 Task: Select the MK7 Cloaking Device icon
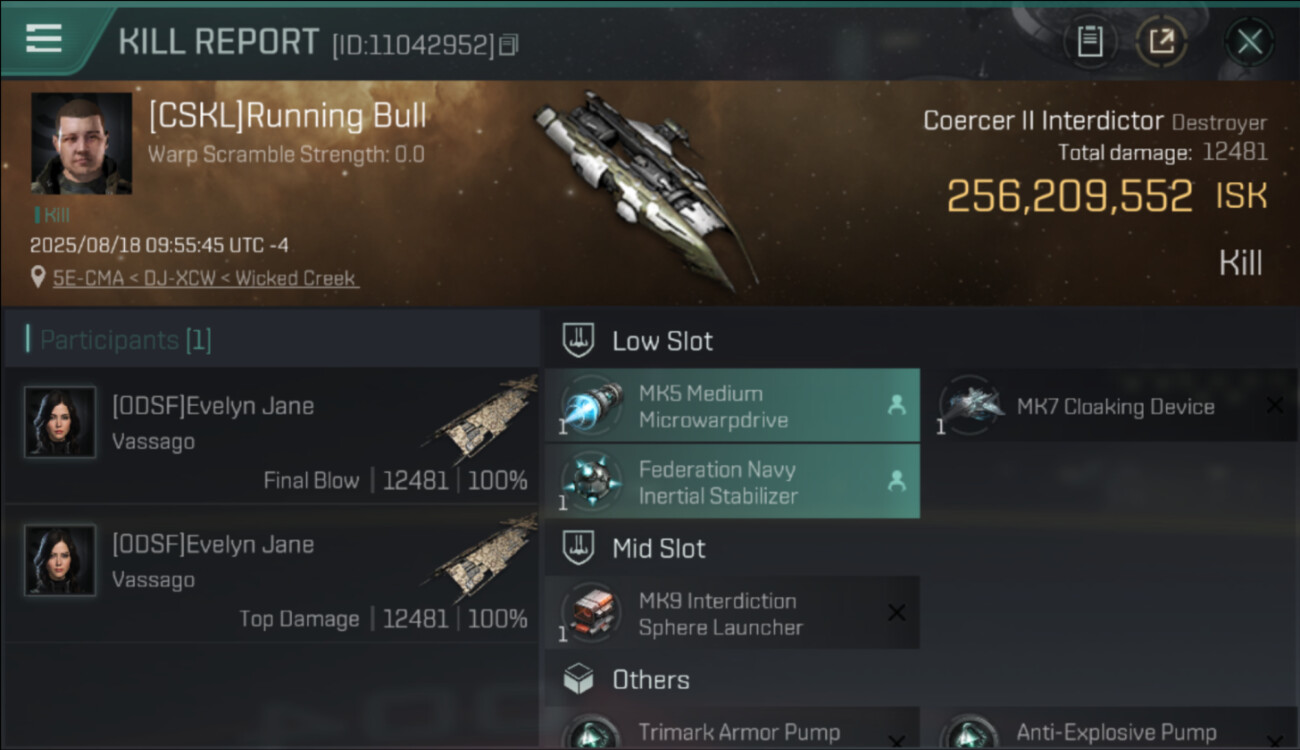pos(971,405)
